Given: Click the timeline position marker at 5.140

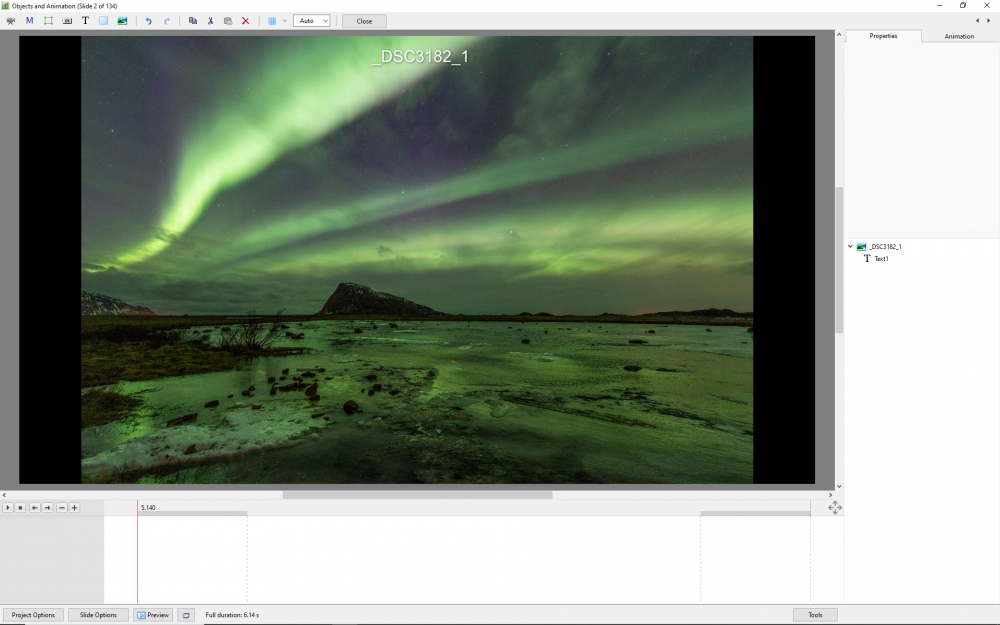Looking at the screenshot, I should 148,508.
